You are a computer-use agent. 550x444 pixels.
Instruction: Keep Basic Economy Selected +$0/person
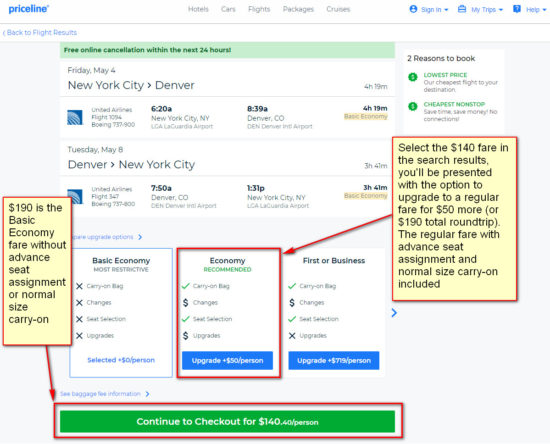tap(121, 360)
